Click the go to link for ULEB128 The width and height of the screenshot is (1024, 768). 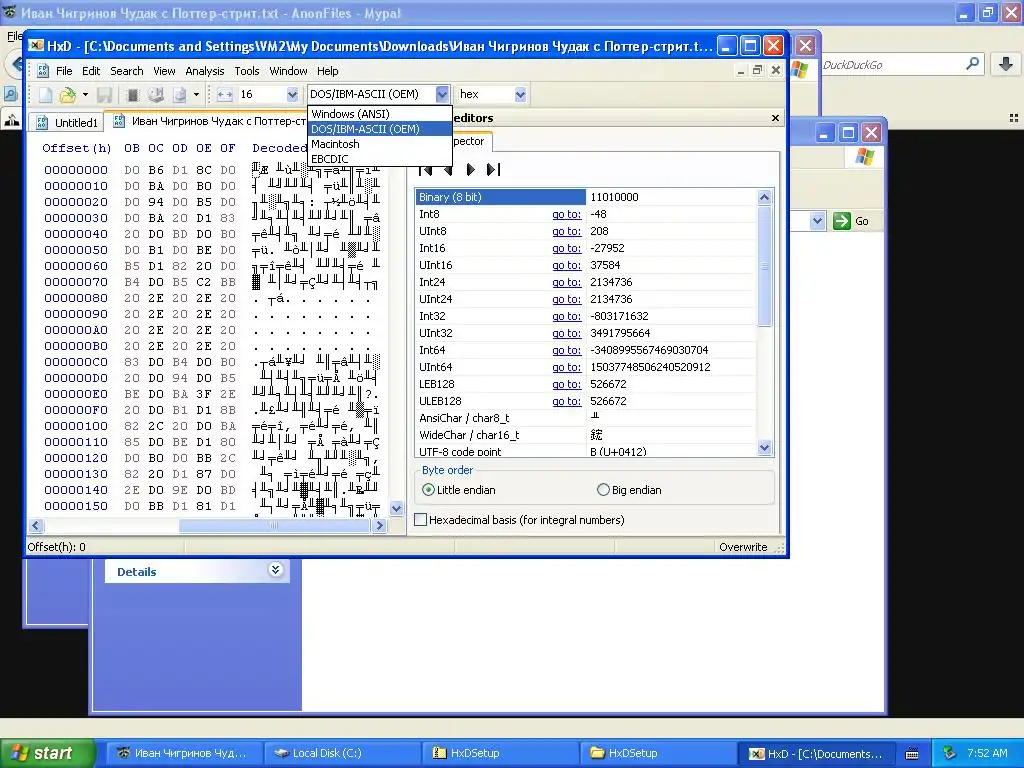point(566,401)
